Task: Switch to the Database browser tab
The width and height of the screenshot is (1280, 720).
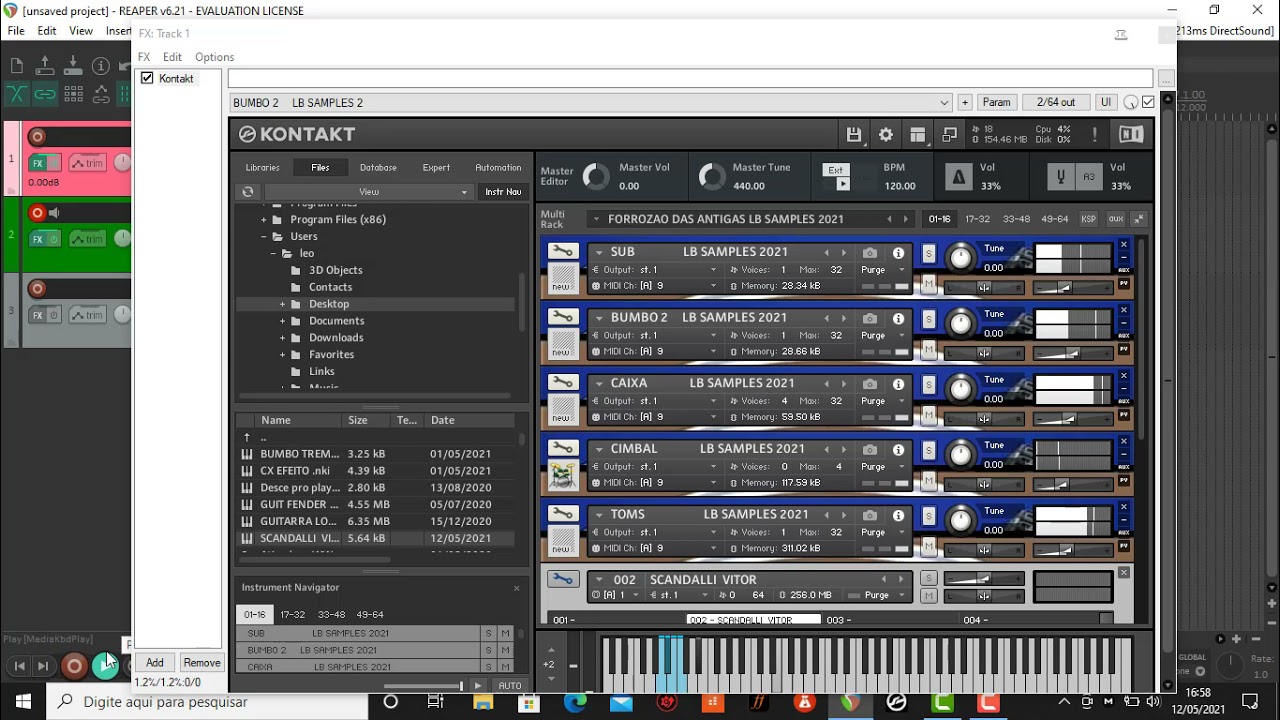Action: pos(378,168)
